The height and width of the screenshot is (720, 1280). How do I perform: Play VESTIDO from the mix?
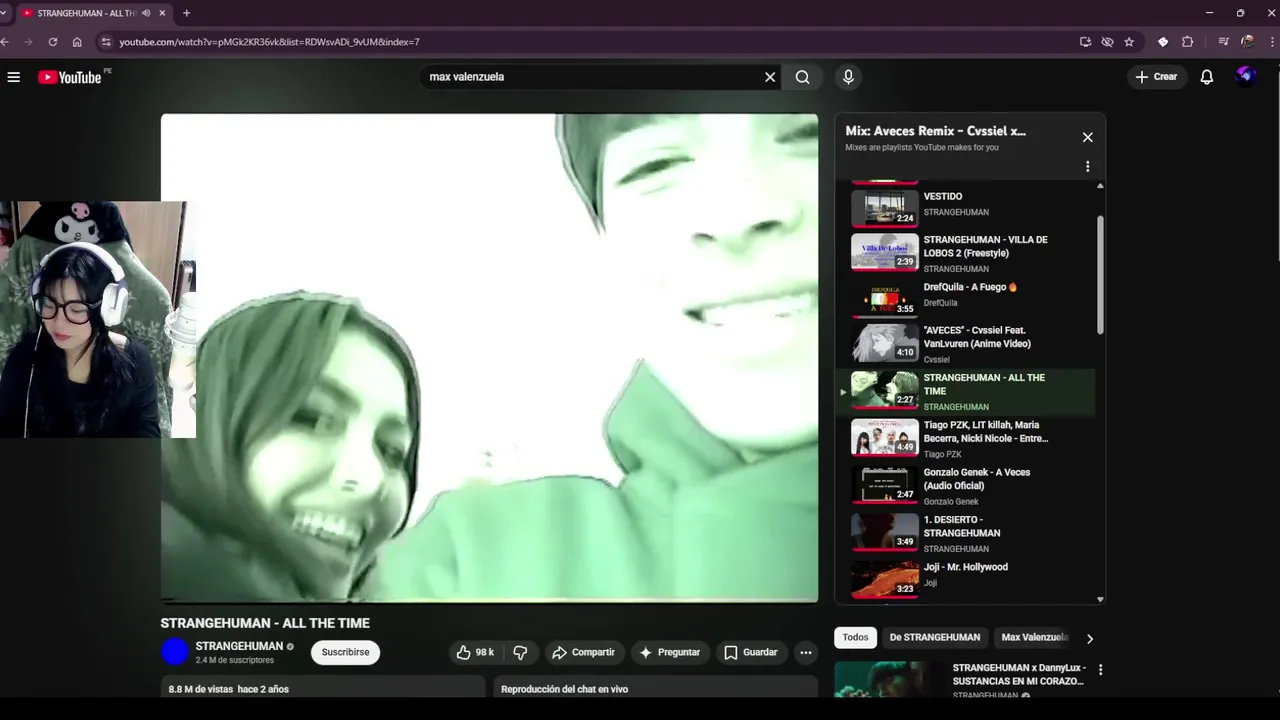(x=965, y=206)
